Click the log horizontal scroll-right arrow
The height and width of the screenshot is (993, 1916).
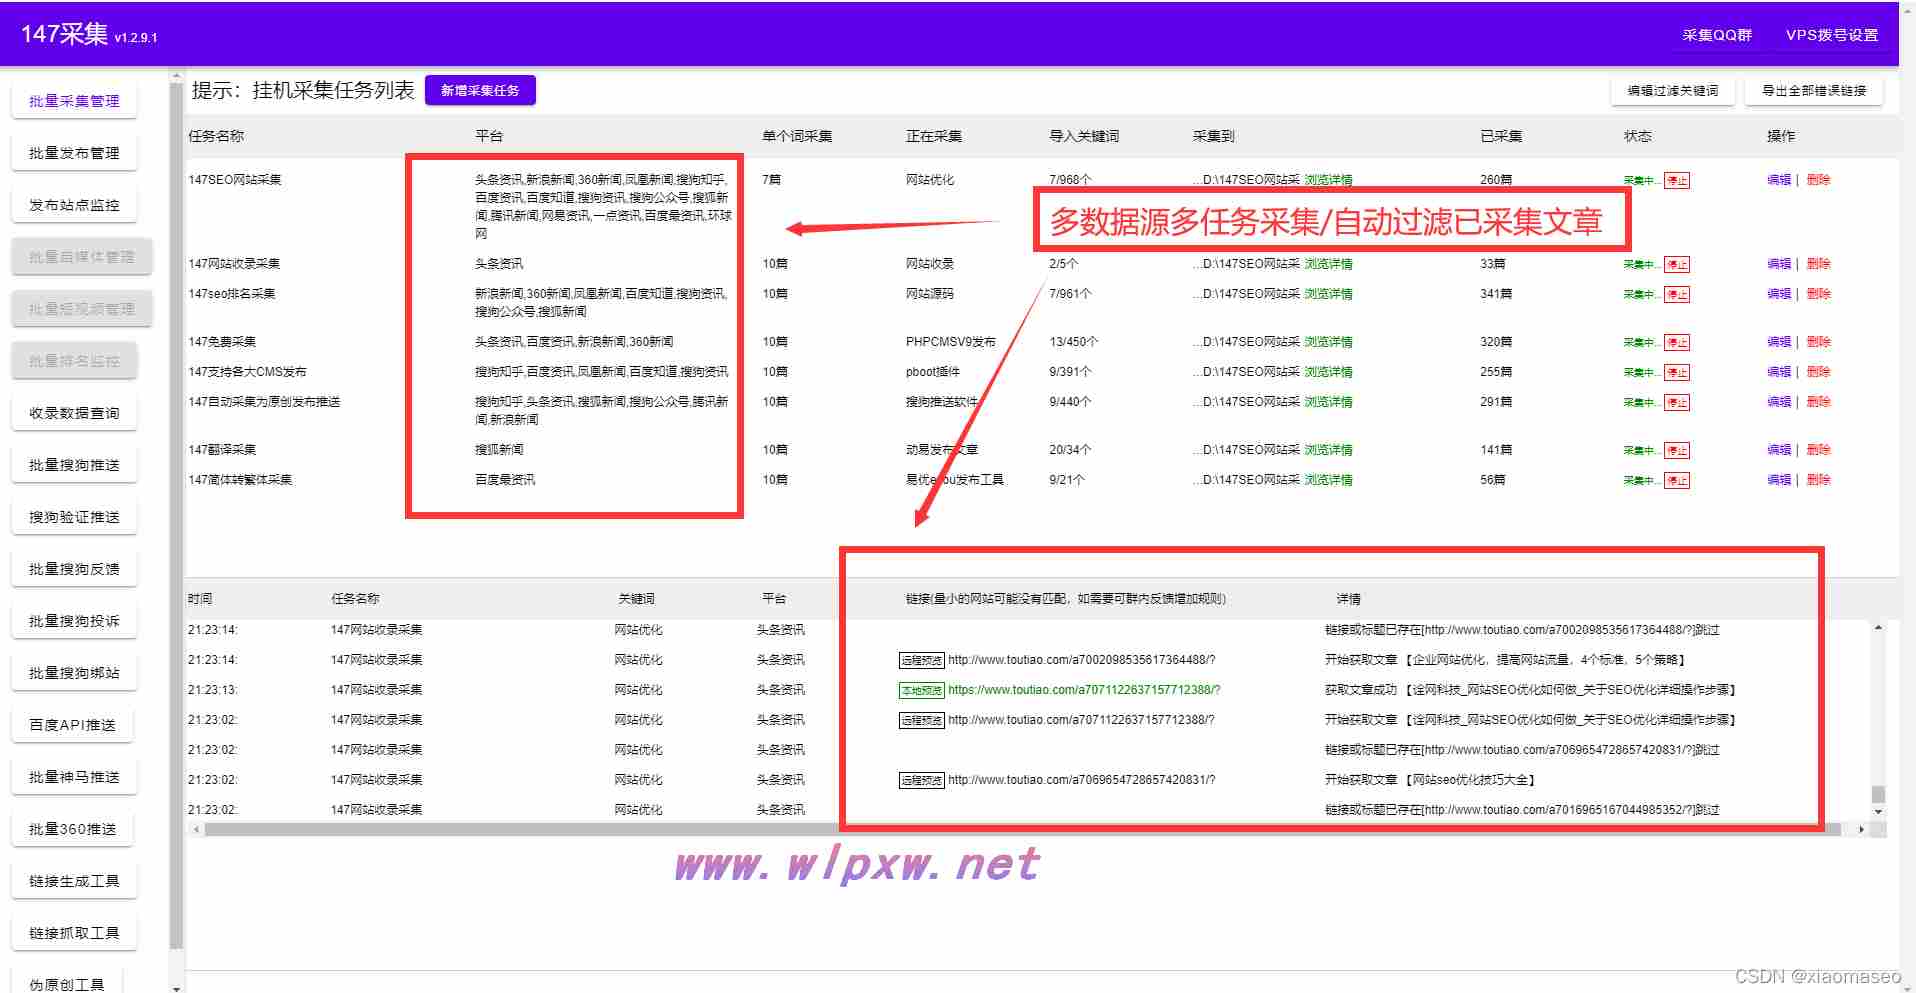click(1861, 829)
